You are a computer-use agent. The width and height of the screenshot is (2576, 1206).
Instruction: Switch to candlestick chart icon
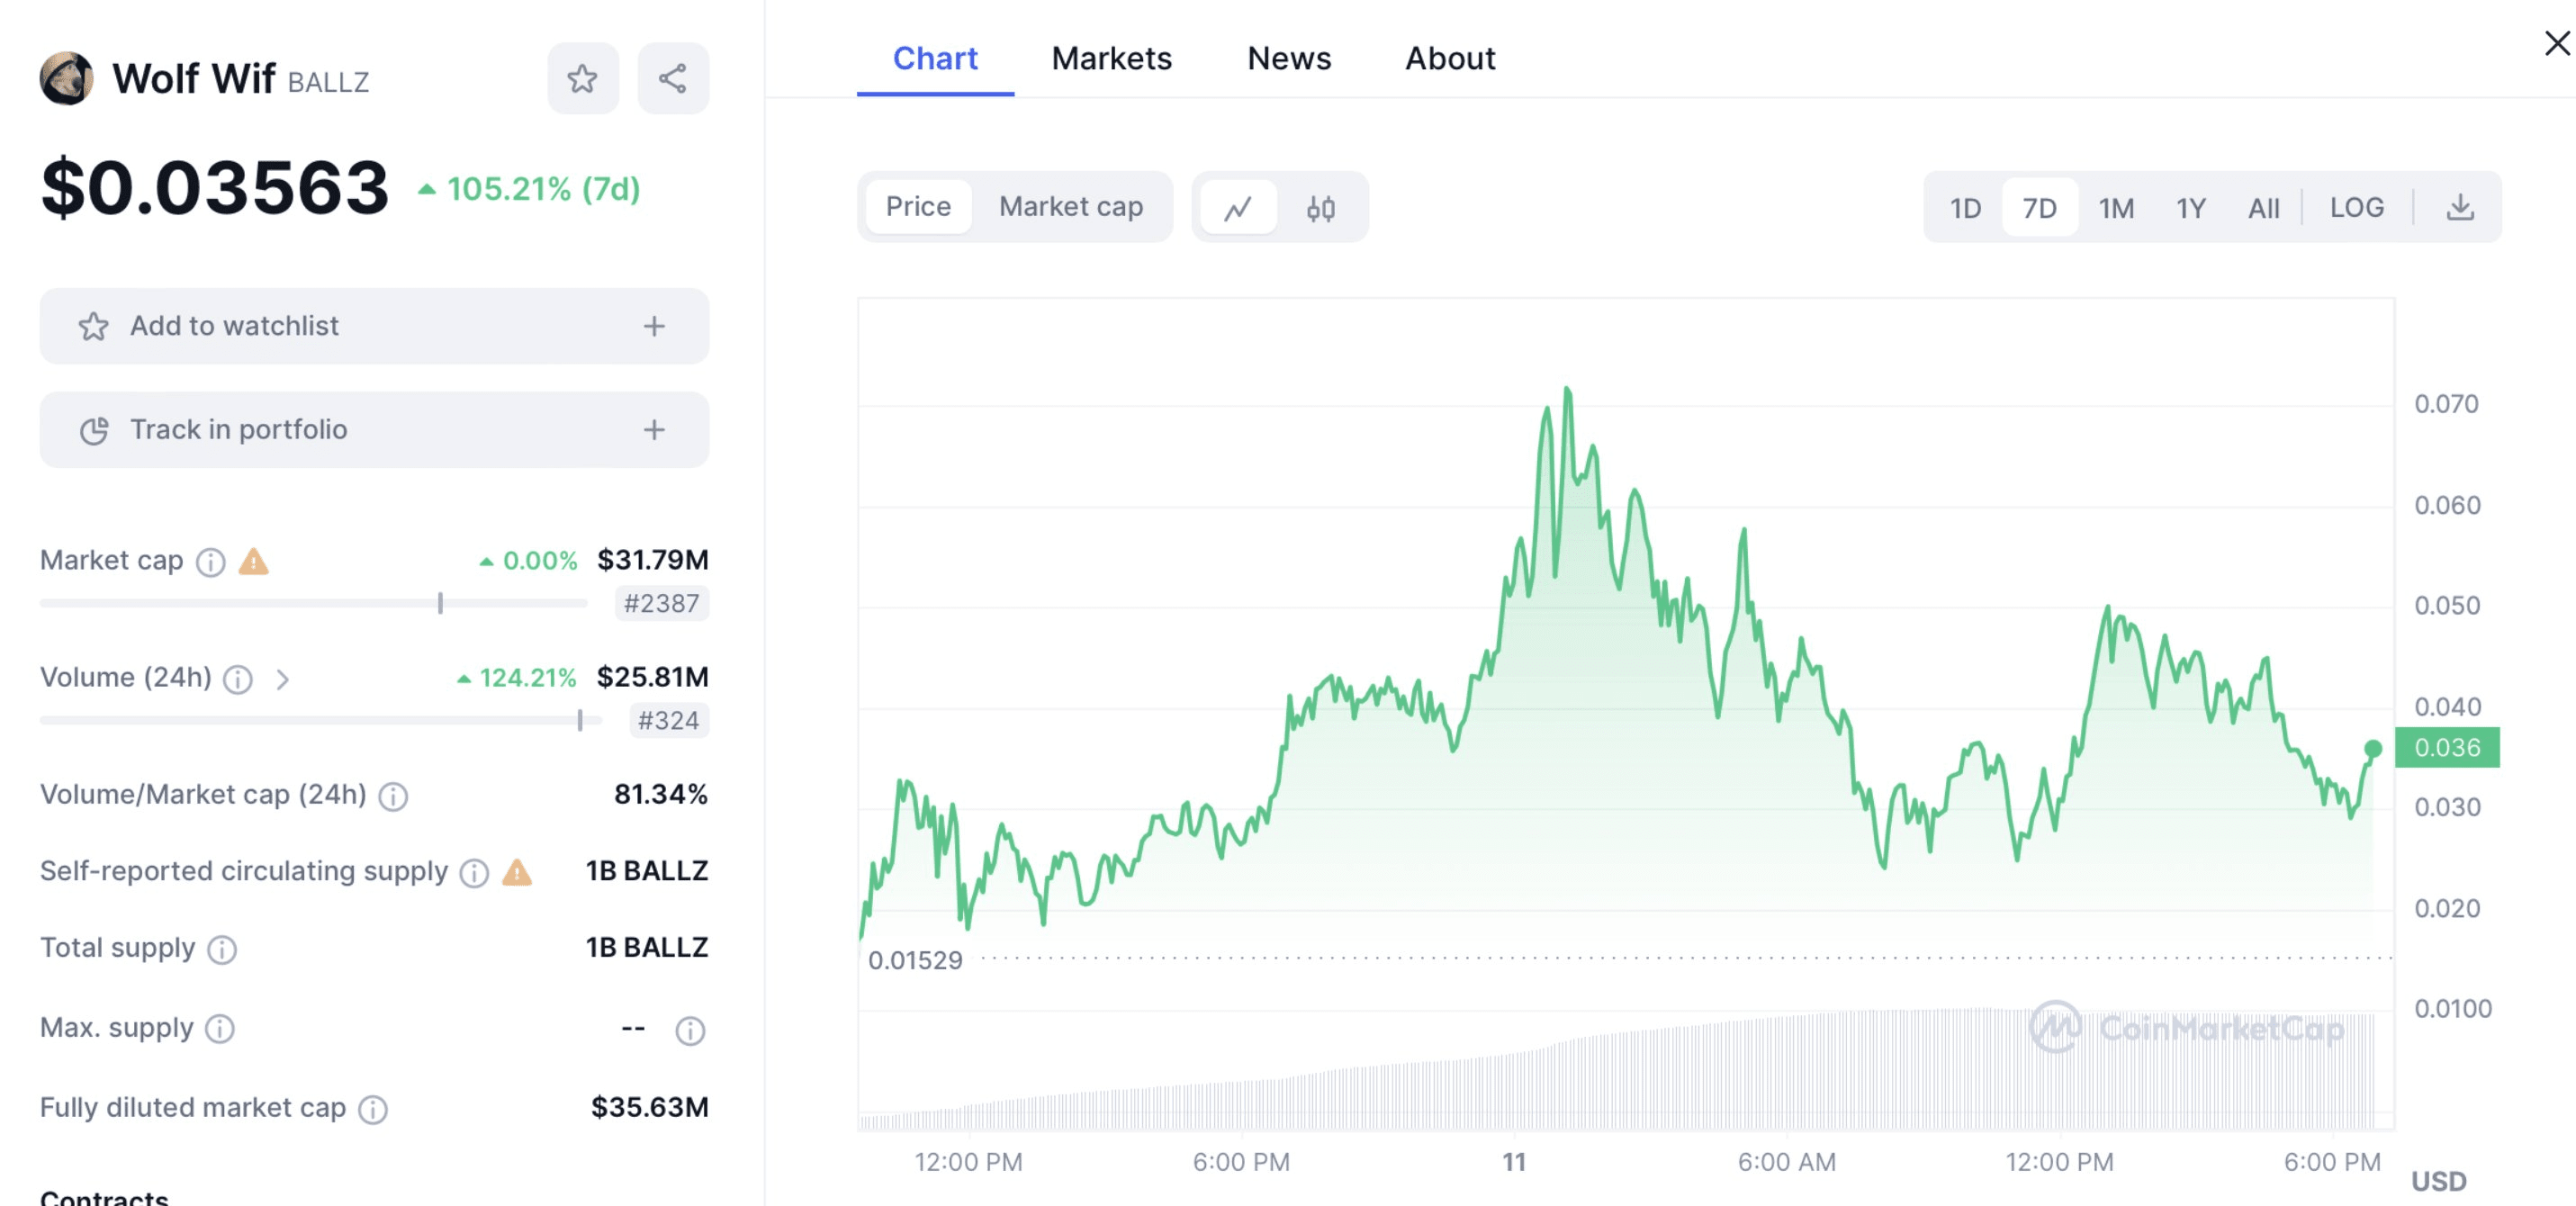tap(1320, 208)
